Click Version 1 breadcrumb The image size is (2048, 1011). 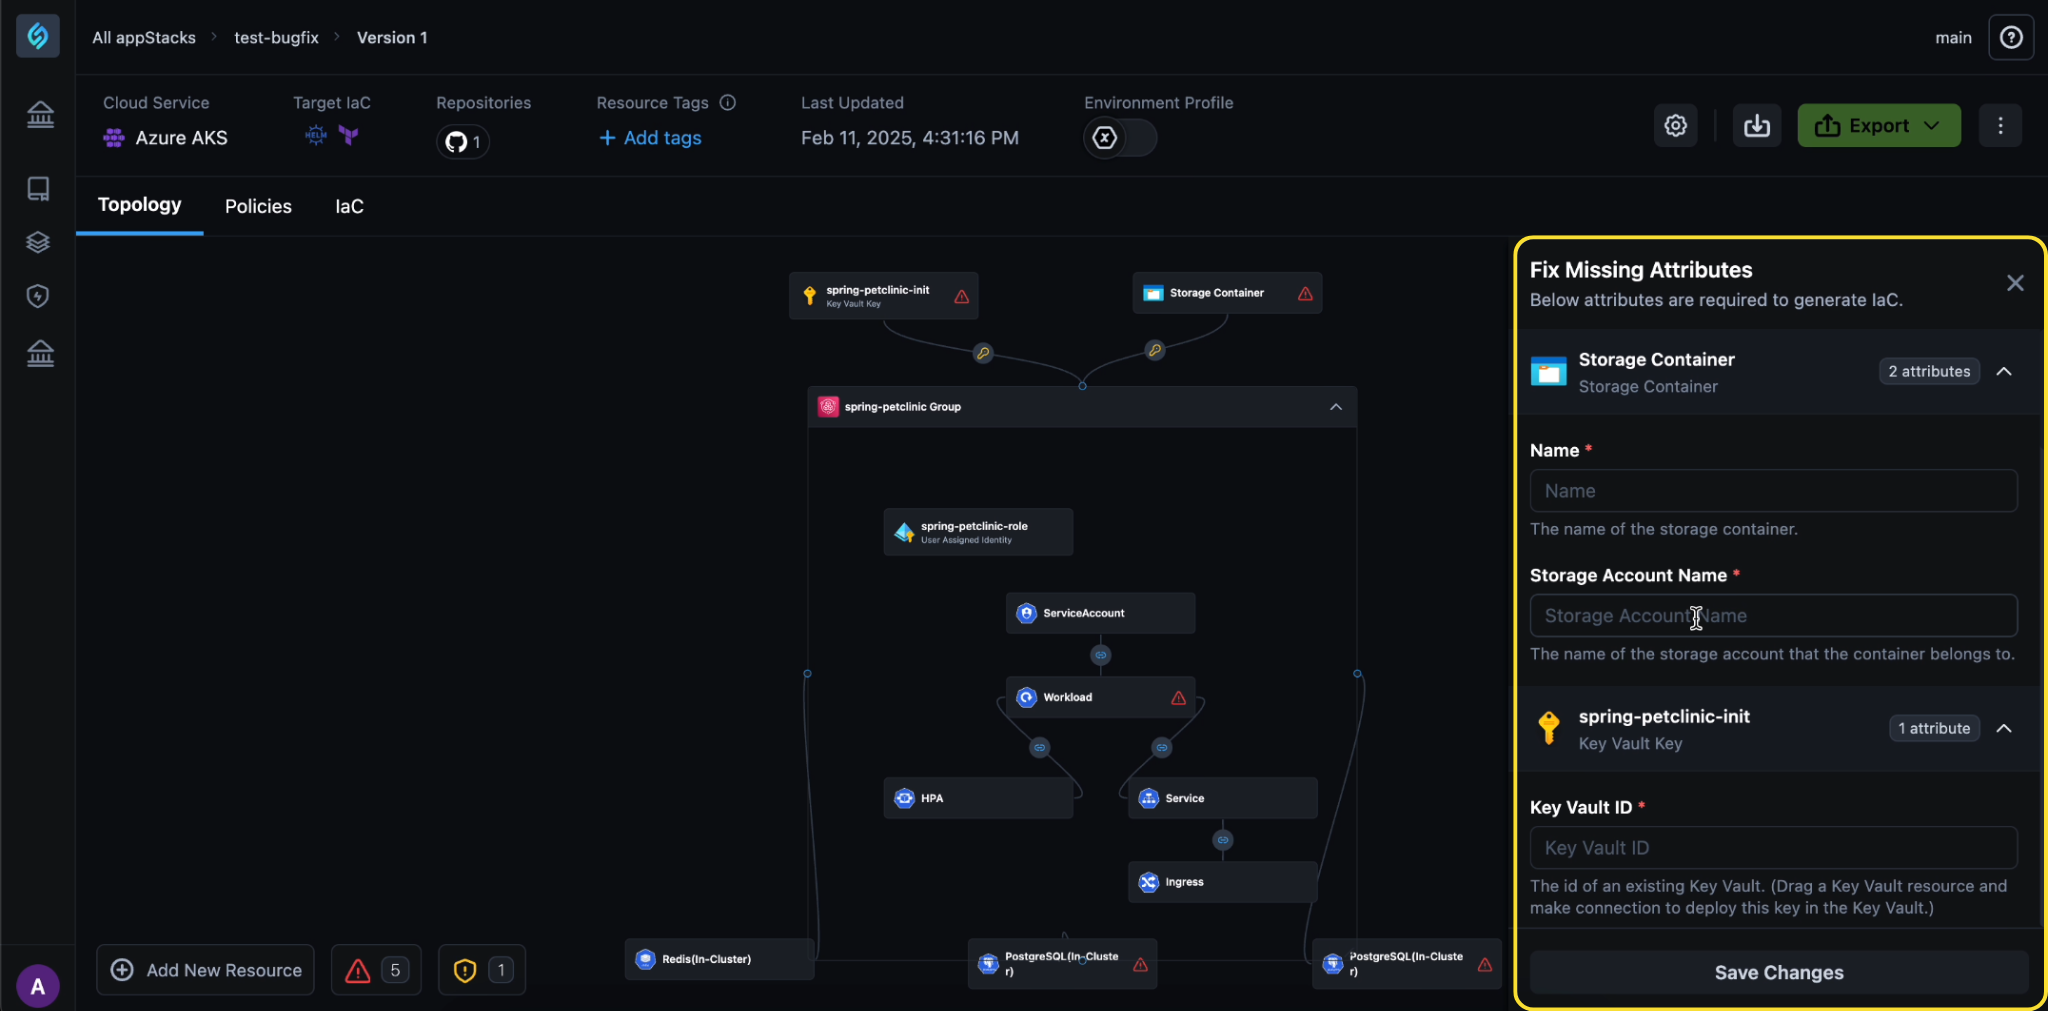pyautogui.click(x=392, y=37)
